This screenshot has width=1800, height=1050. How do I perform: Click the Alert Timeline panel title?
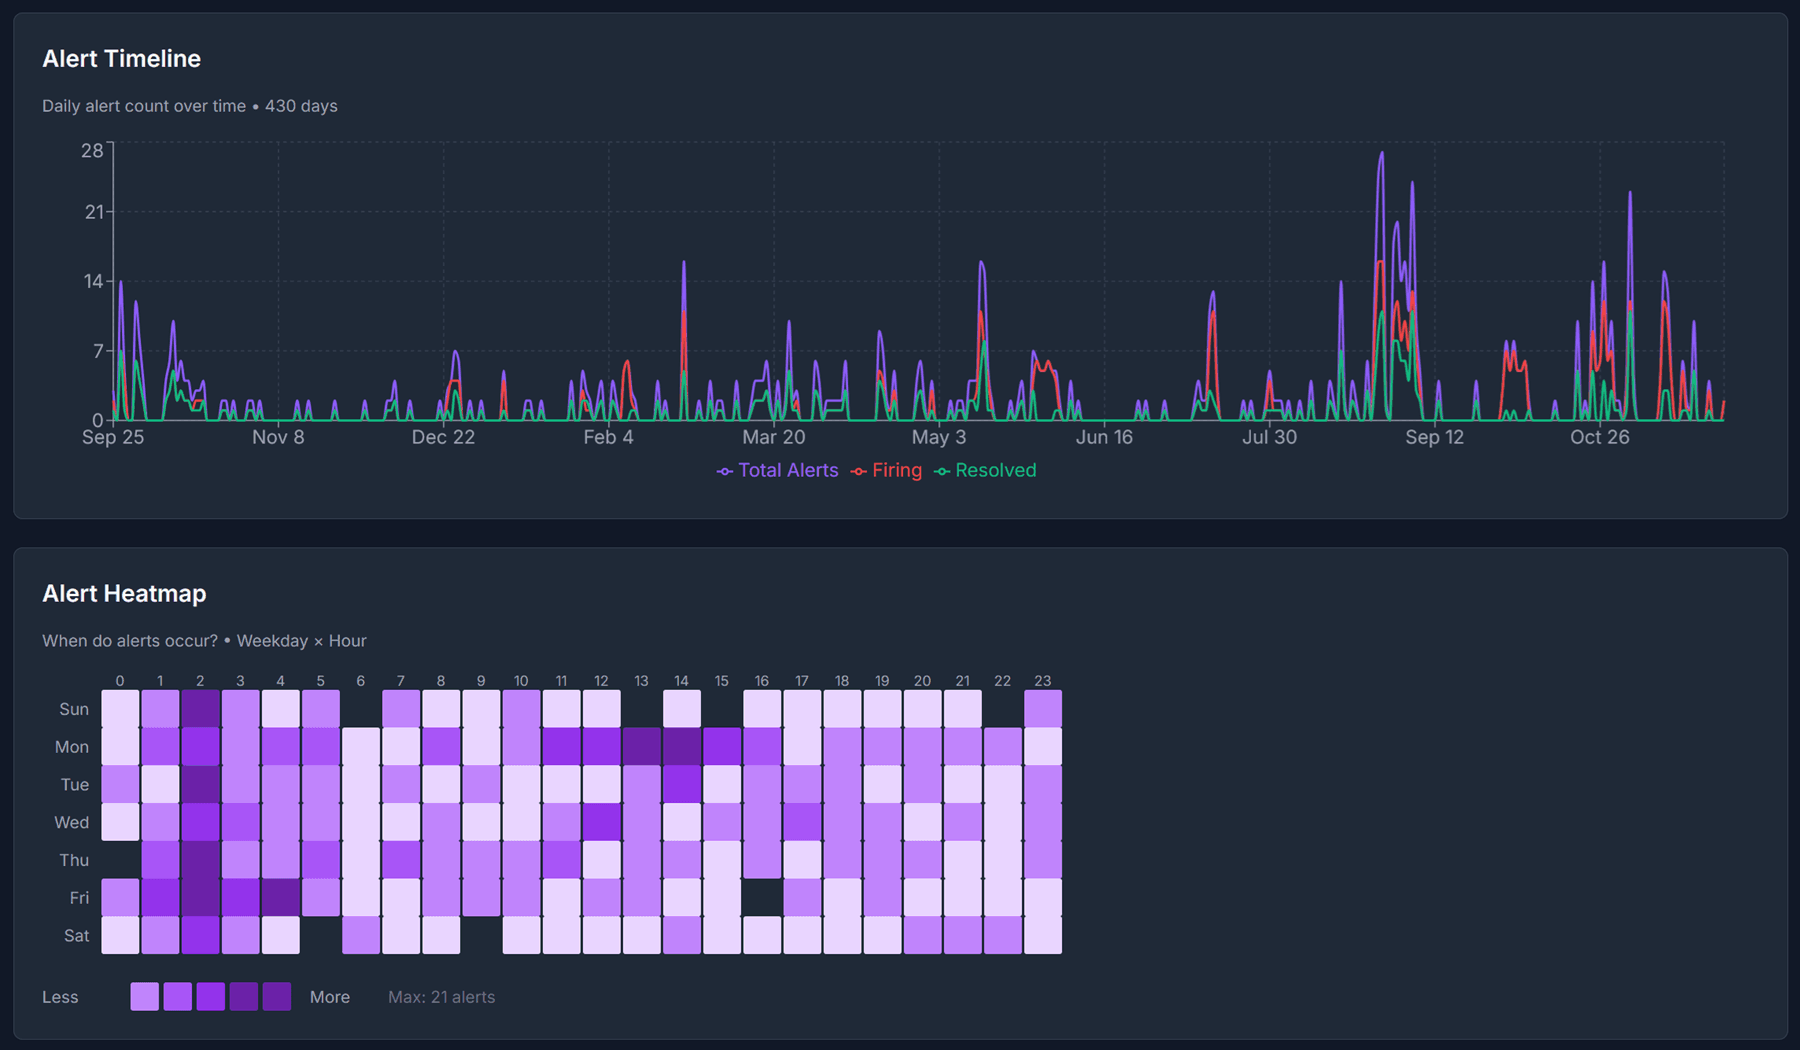click(121, 59)
